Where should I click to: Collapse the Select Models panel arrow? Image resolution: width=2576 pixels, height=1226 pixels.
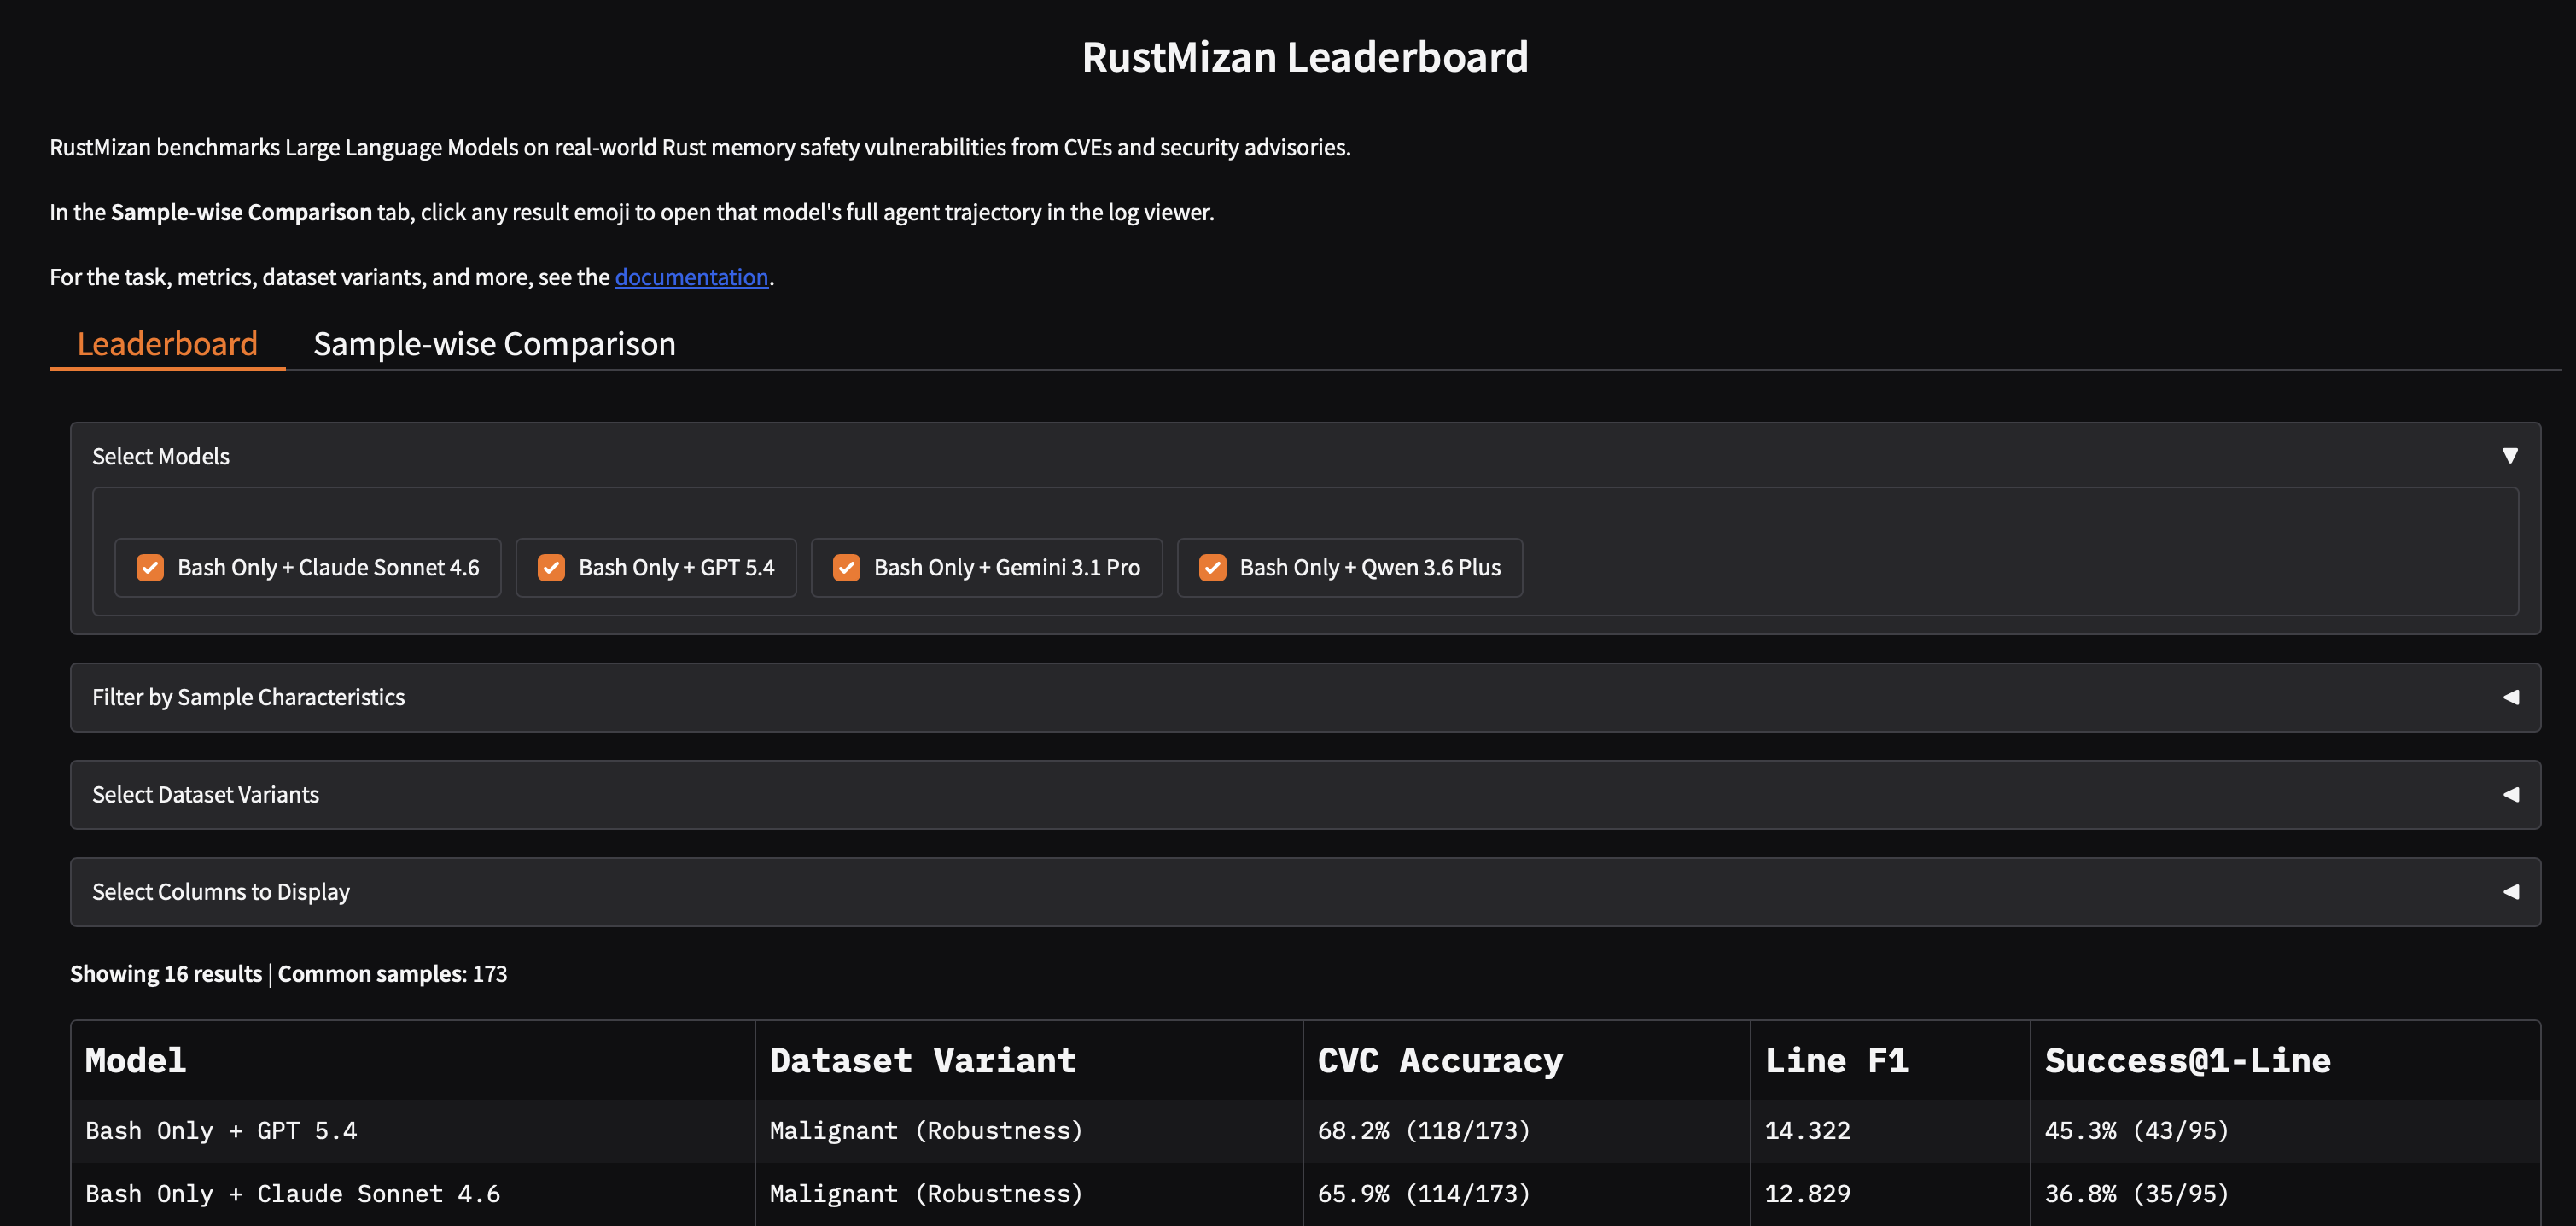tap(2509, 456)
